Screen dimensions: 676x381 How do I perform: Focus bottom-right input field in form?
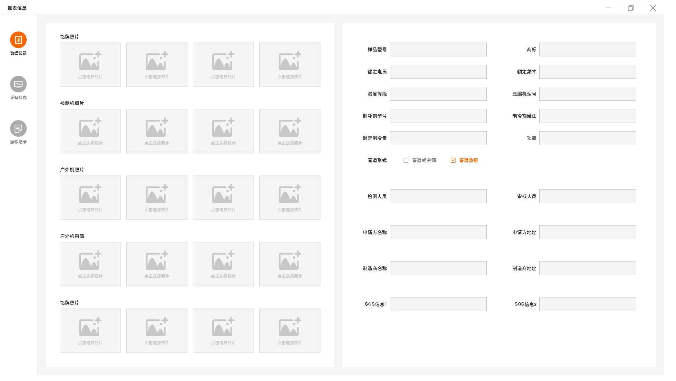(587, 304)
